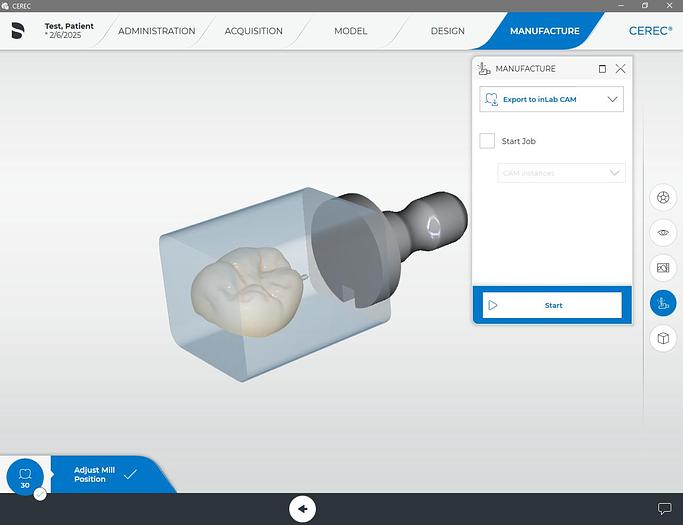Toggle the Manufacture side tool button
The image size is (683, 525).
663,303
